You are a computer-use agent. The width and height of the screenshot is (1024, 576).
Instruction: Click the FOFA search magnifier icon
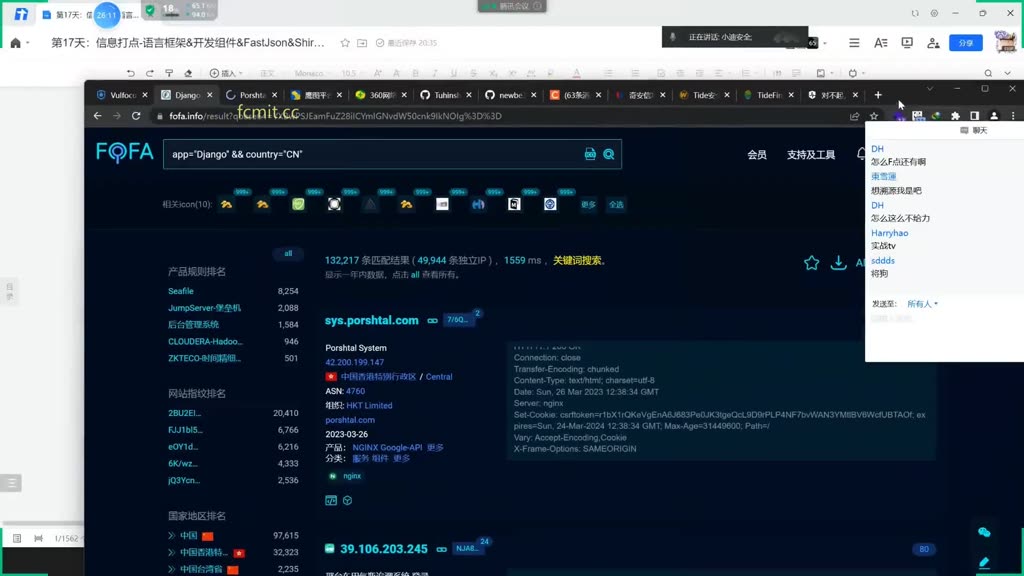coord(609,154)
